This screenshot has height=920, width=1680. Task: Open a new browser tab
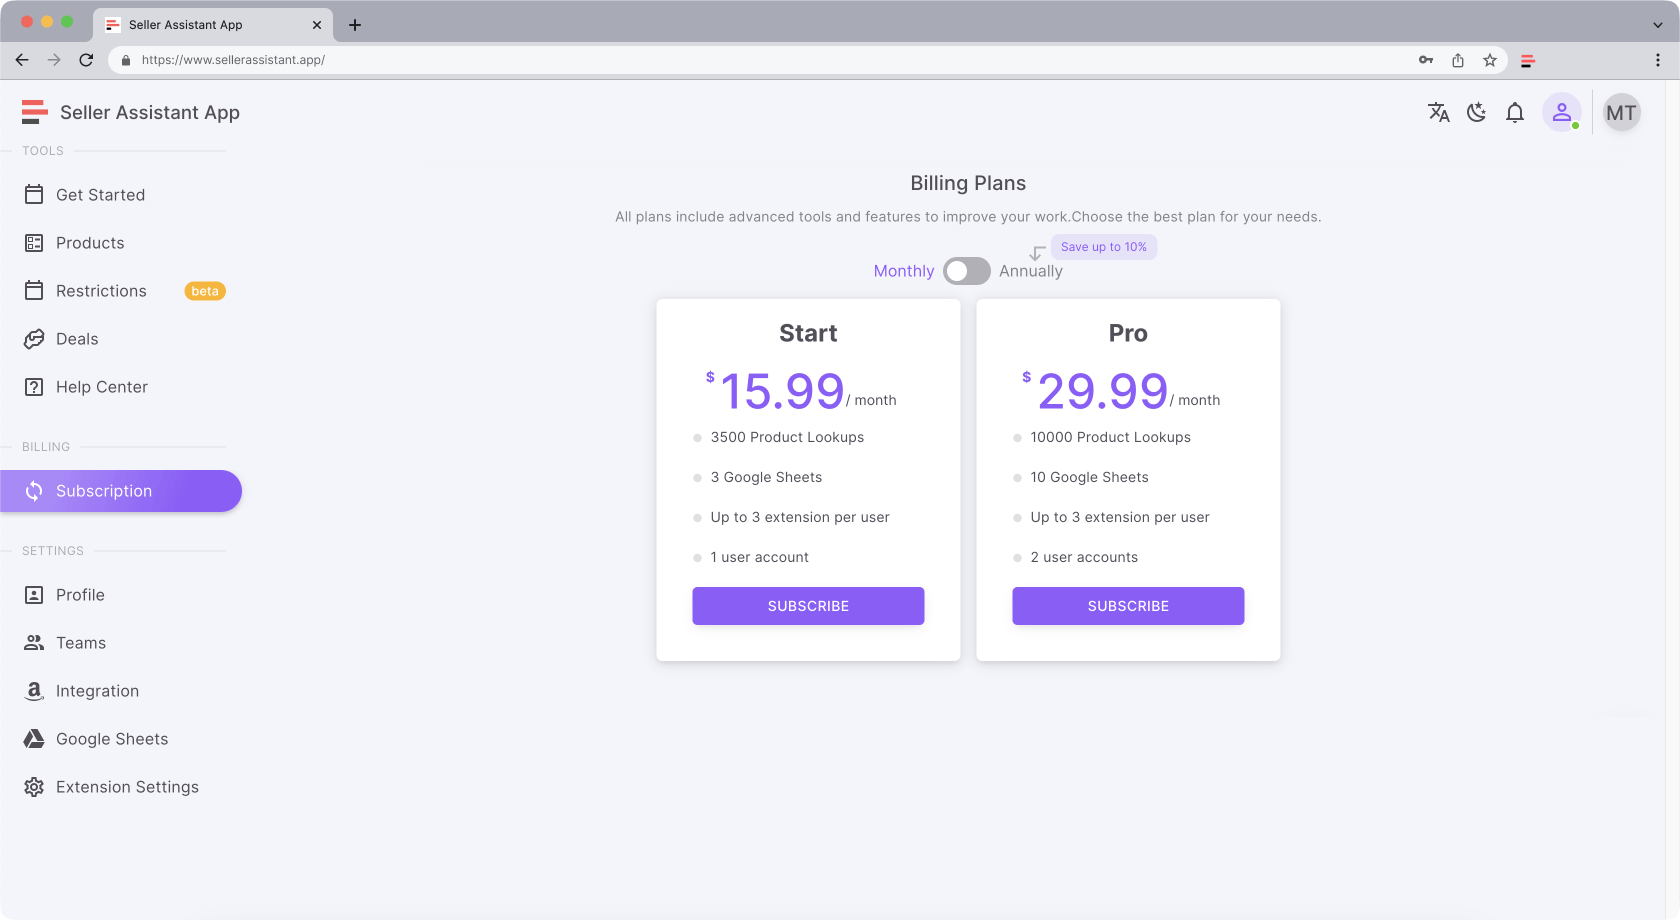pos(354,24)
